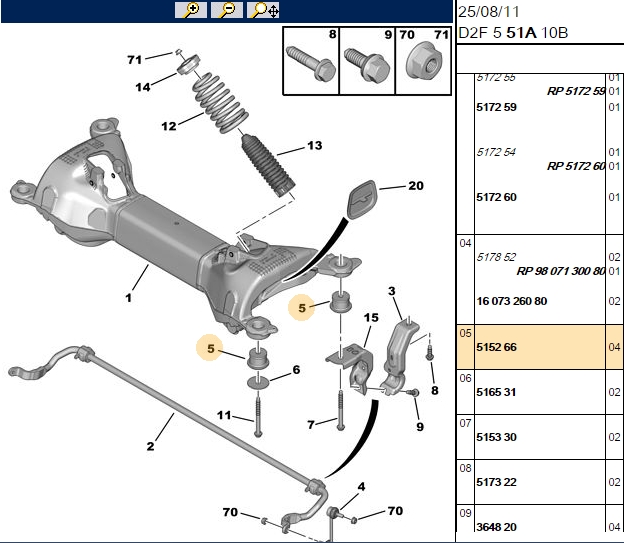This screenshot has height=543, width=624.
Task: Click row index 04 in parts list
Action: (x=465, y=243)
